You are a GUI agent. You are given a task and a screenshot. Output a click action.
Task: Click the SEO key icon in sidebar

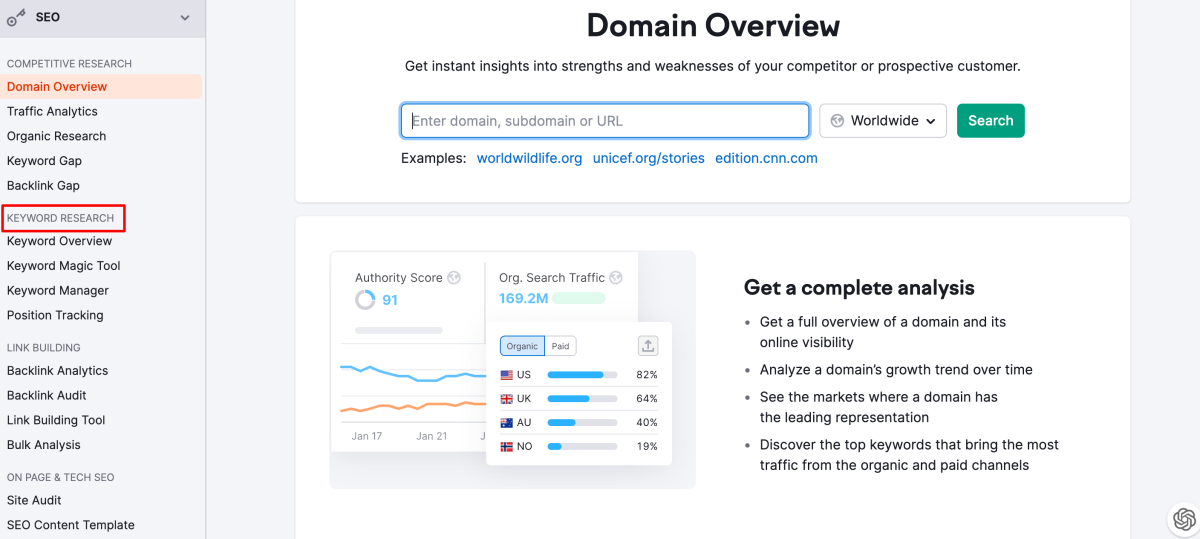click(x=17, y=17)
